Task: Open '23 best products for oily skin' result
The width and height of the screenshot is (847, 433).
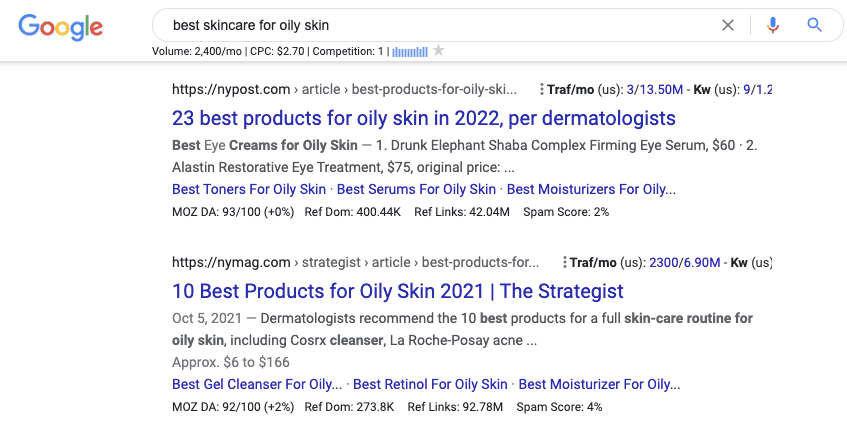Action: [424, 118]
